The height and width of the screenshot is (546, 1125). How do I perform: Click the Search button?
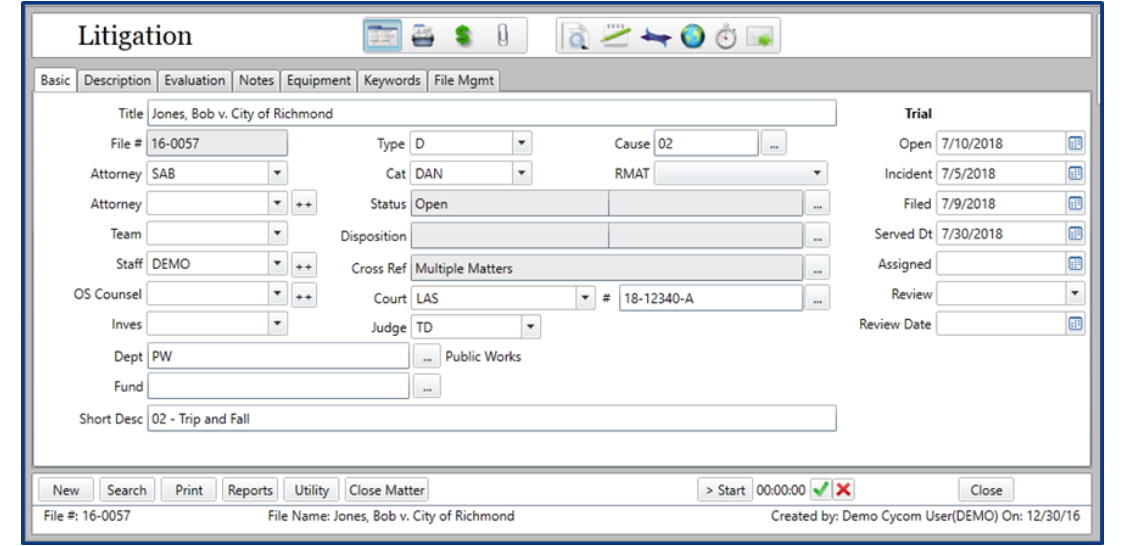click(126, 490)
